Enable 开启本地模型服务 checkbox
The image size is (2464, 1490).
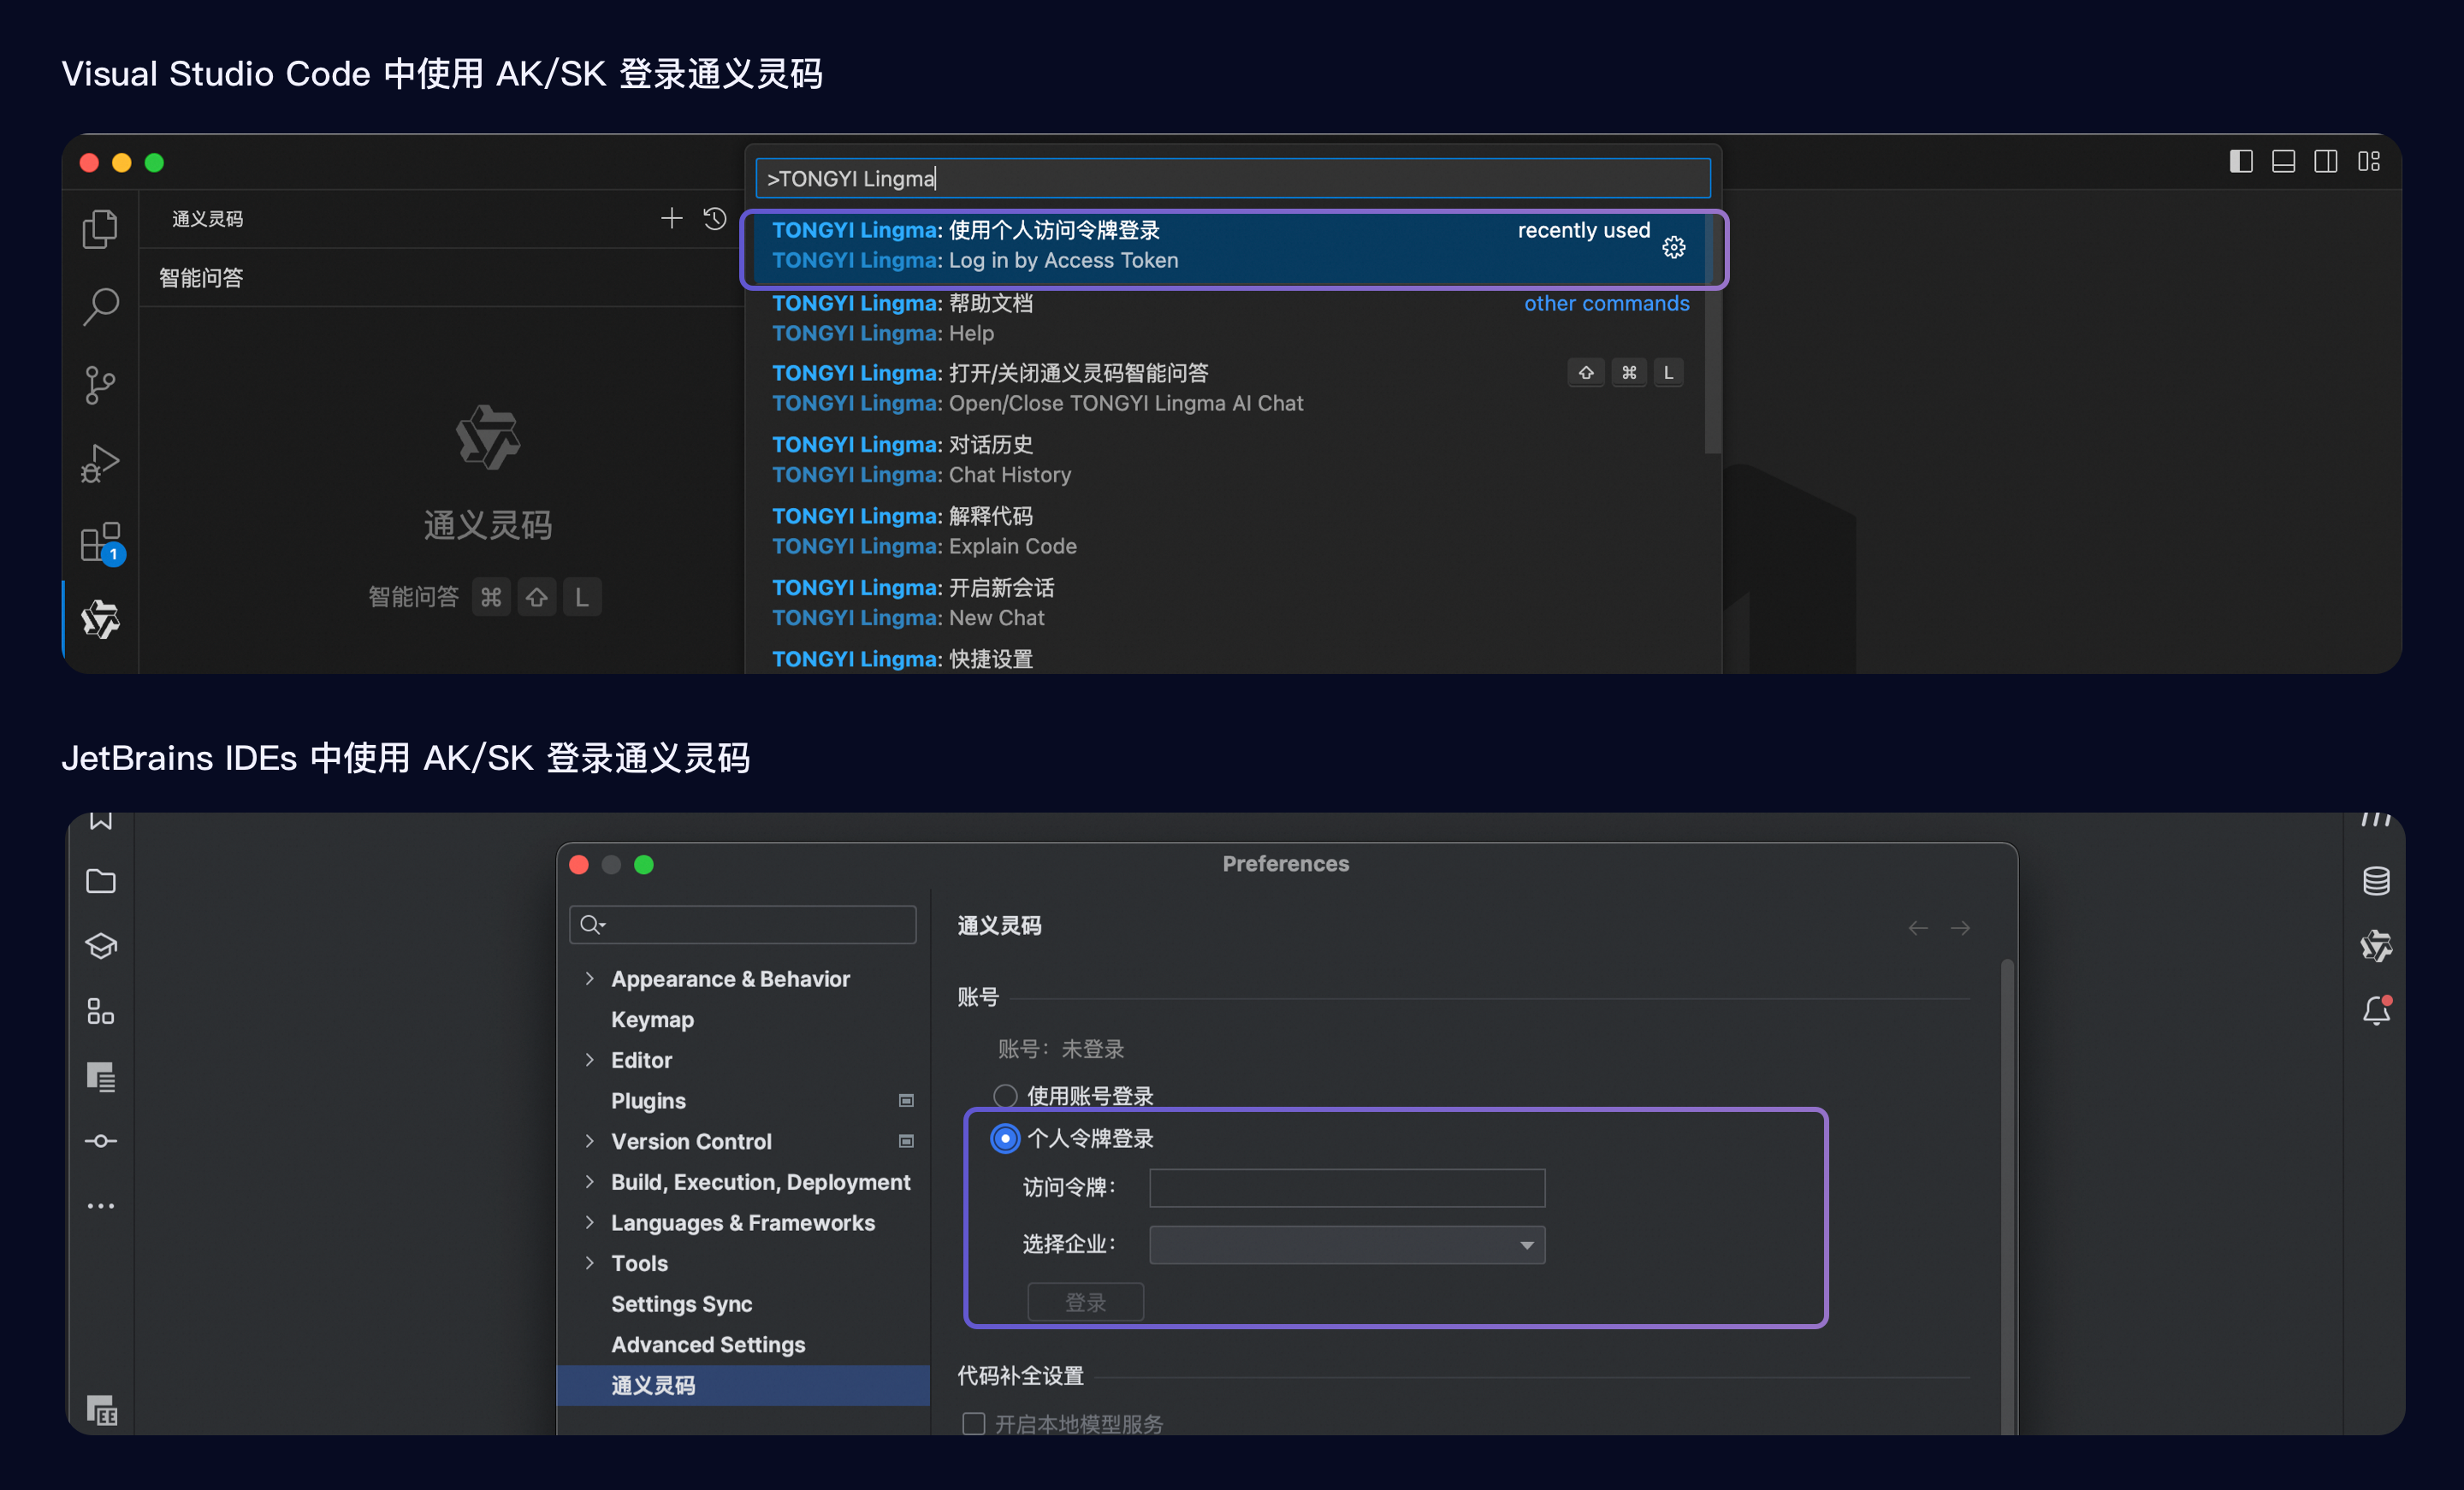[973, 1423]
